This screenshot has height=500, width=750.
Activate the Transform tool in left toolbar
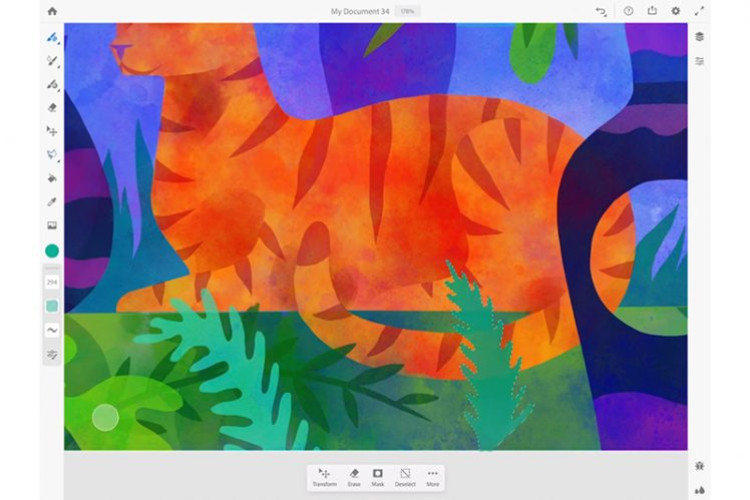(x=52, y=131)
